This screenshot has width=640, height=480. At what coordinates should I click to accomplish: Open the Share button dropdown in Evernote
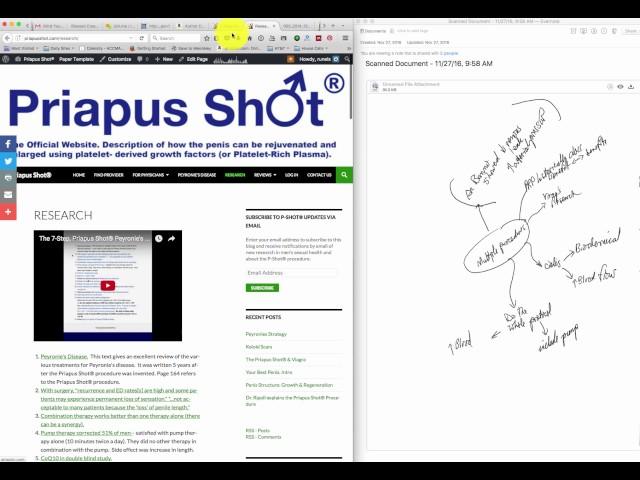coord(631,31)
